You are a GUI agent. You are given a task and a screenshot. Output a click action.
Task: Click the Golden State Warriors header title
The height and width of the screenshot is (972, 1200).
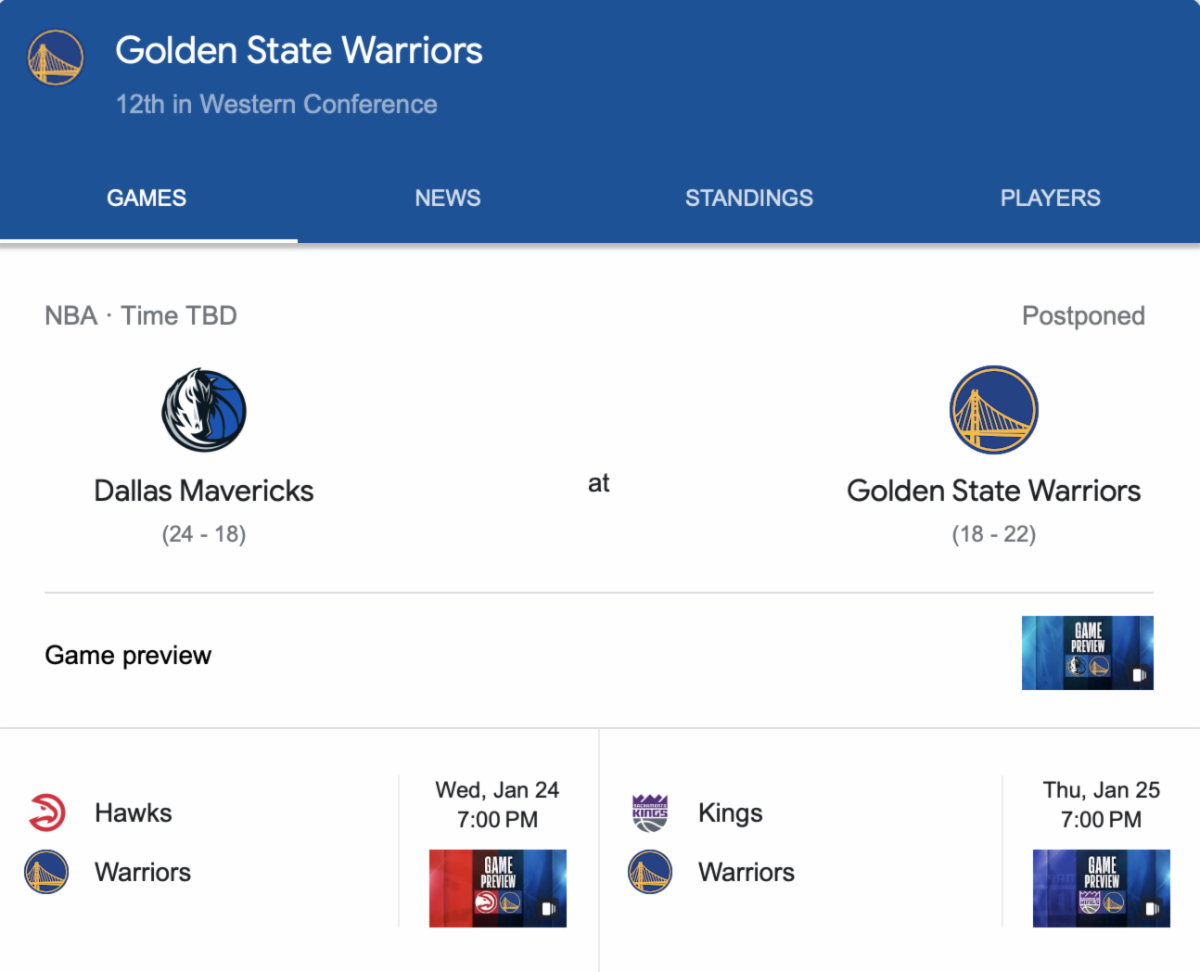pos(299,51)
